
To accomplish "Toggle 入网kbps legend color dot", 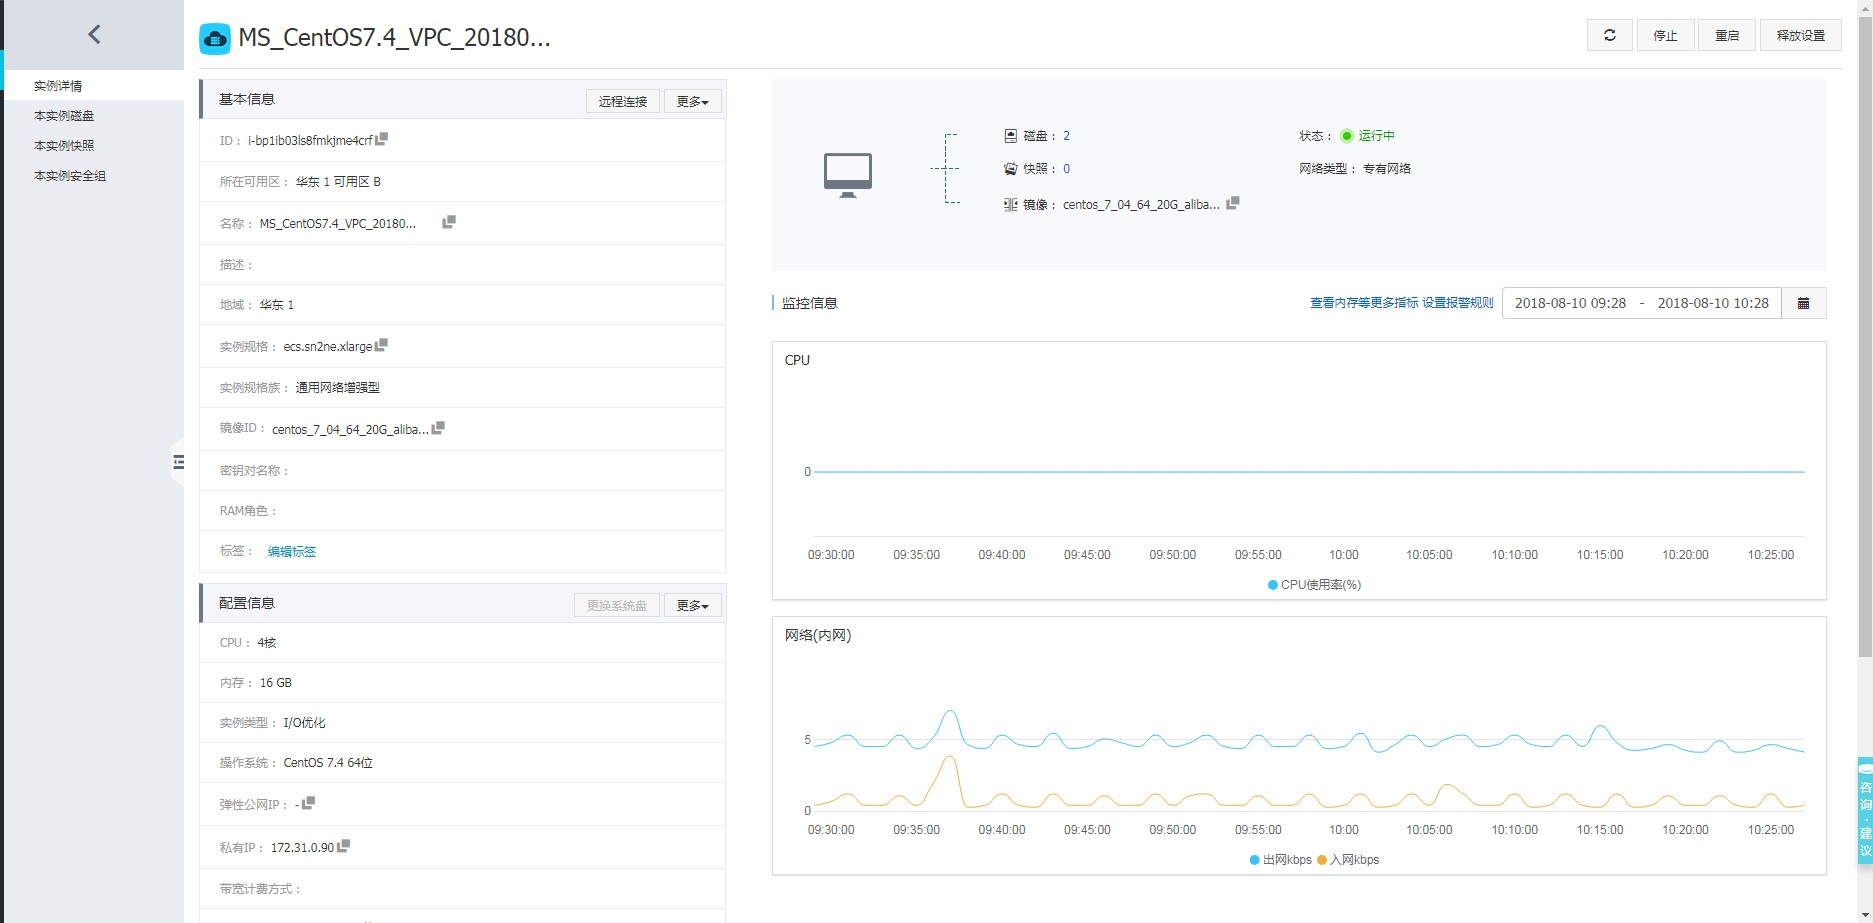I will [1322, 860].
